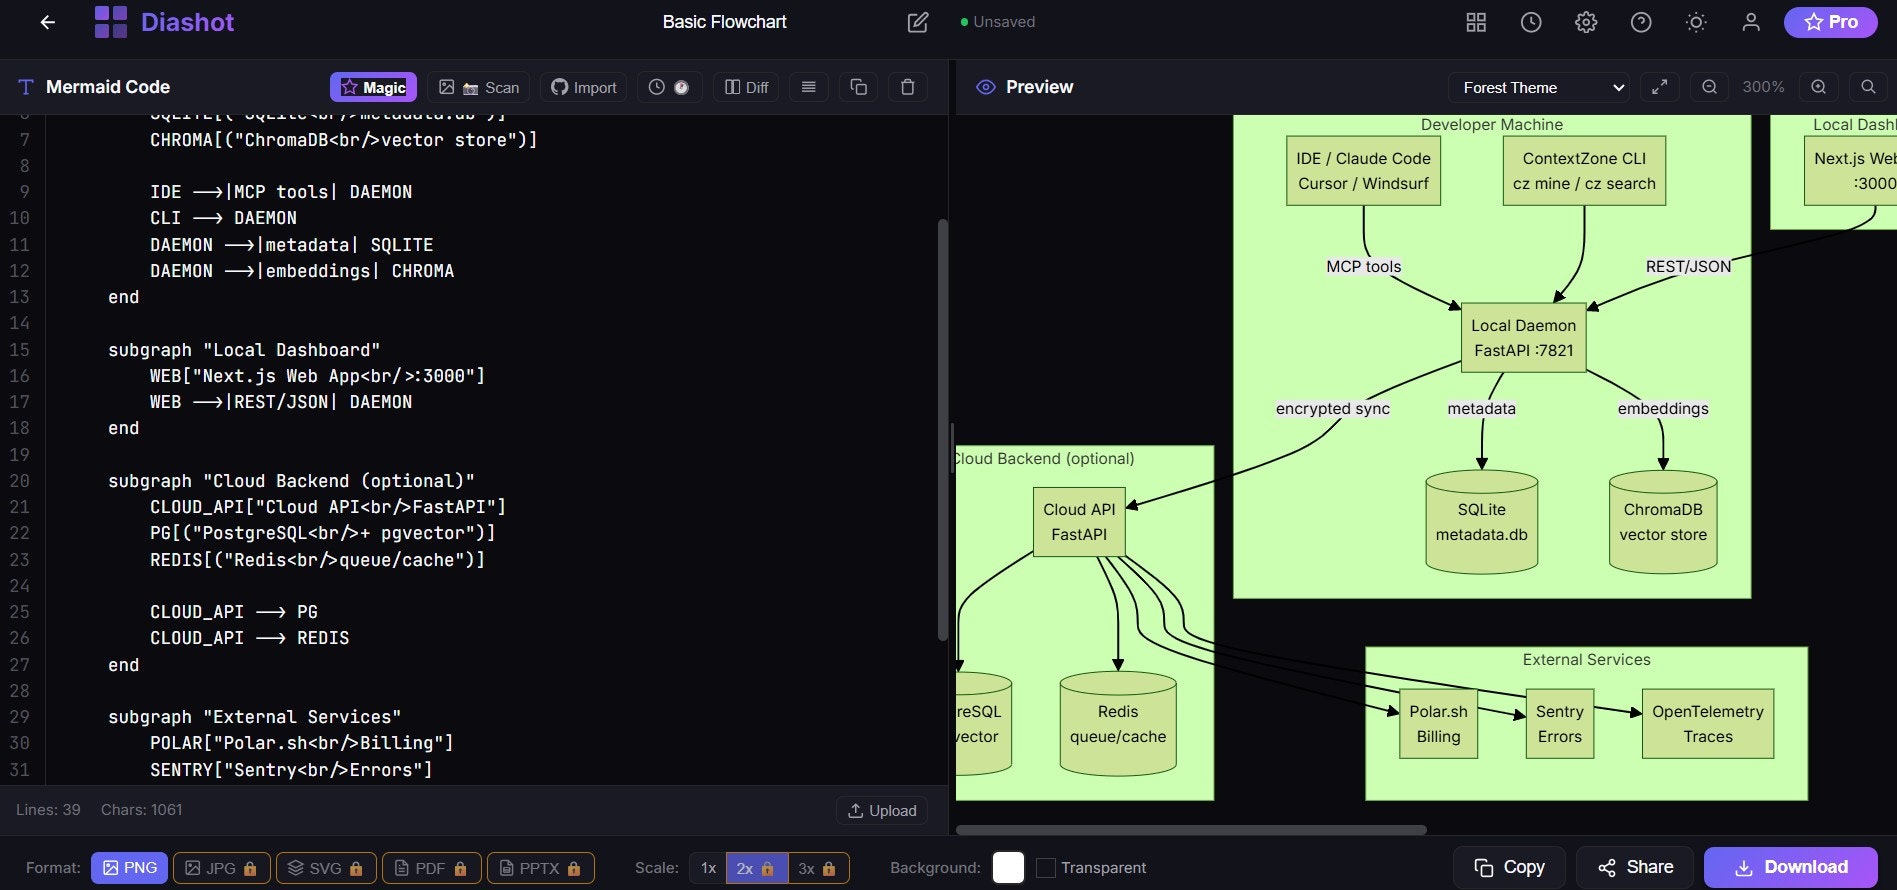Open history clock icon in top header
The image size is (1897, 890).
[1531, 22]
